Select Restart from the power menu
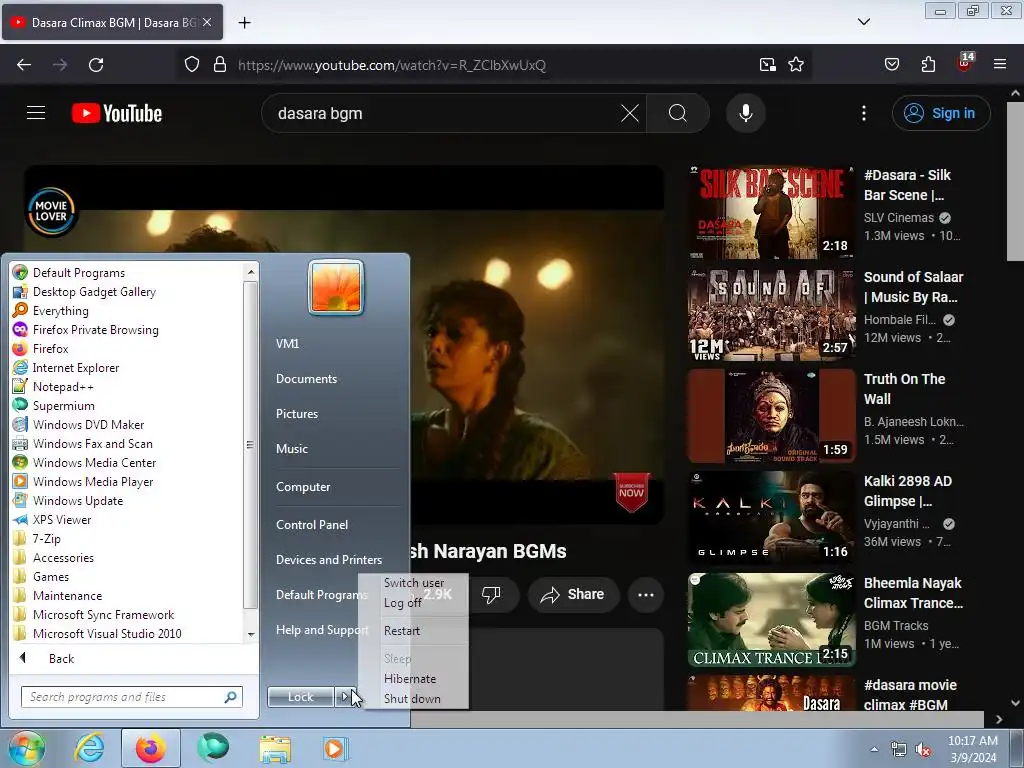 [402, 631]
